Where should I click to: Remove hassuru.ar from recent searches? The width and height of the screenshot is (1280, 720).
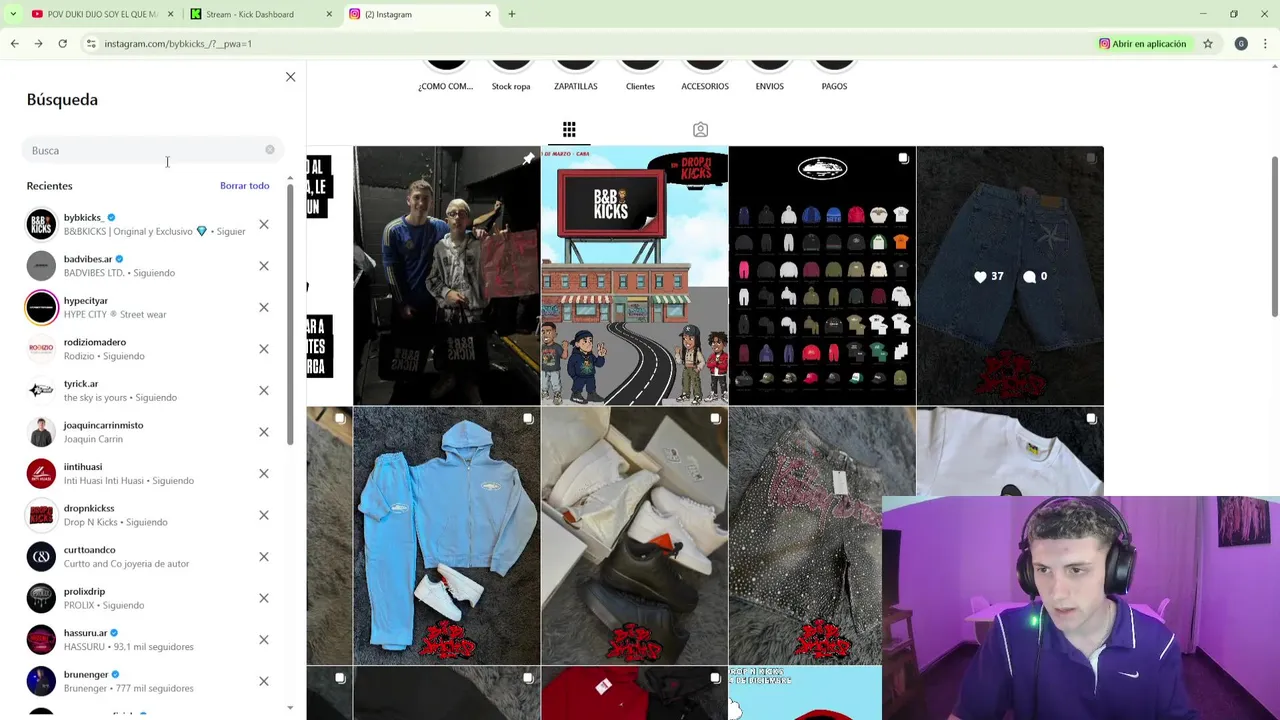[264, 640]
